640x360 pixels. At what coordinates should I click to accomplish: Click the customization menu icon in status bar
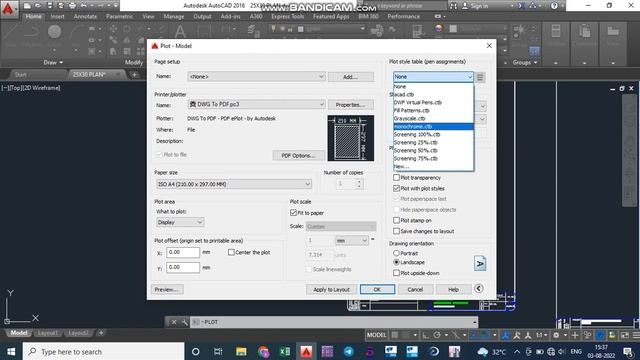click(x=636, y=335)
